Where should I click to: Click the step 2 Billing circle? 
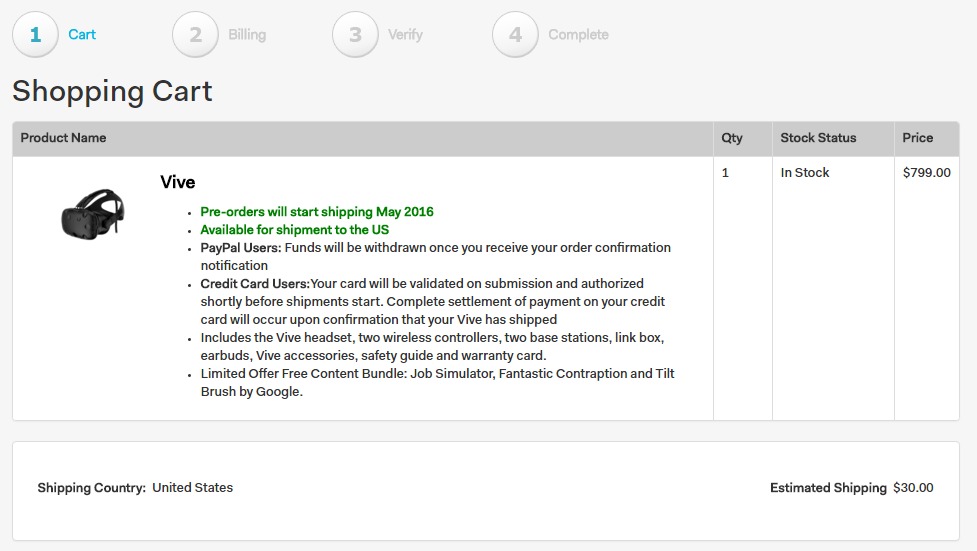[196, 35]
